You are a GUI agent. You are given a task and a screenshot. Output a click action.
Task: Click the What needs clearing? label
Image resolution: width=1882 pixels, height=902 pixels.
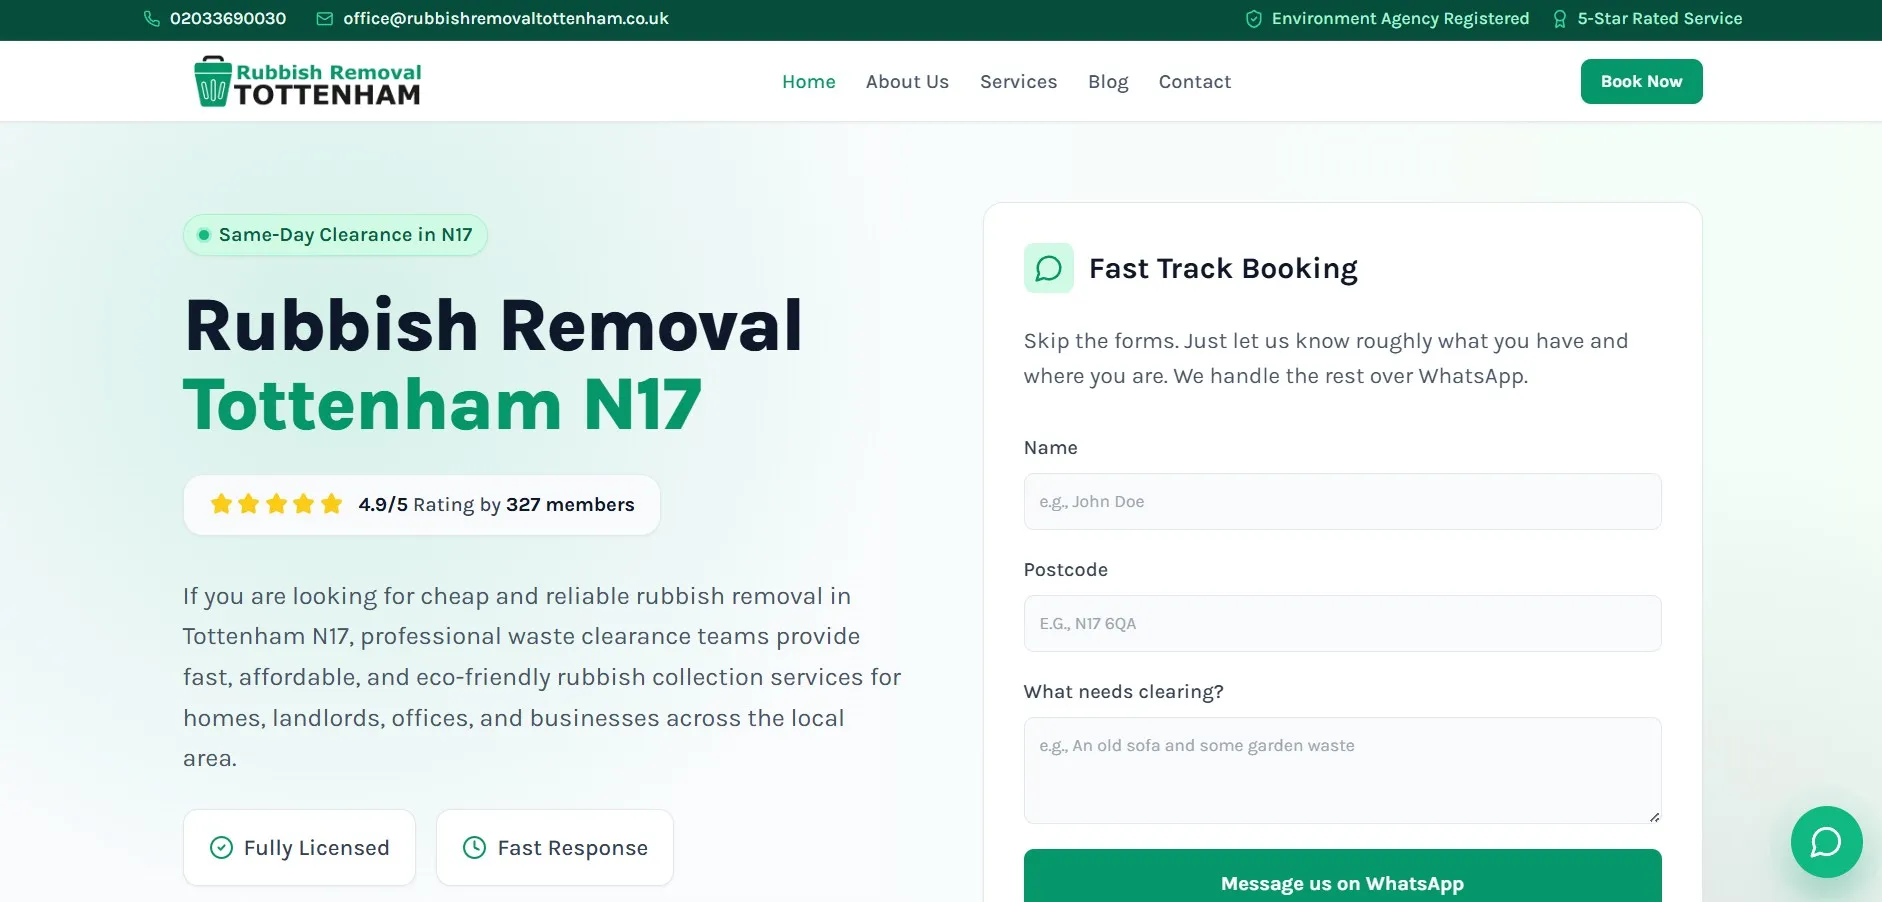(1123, 692)
